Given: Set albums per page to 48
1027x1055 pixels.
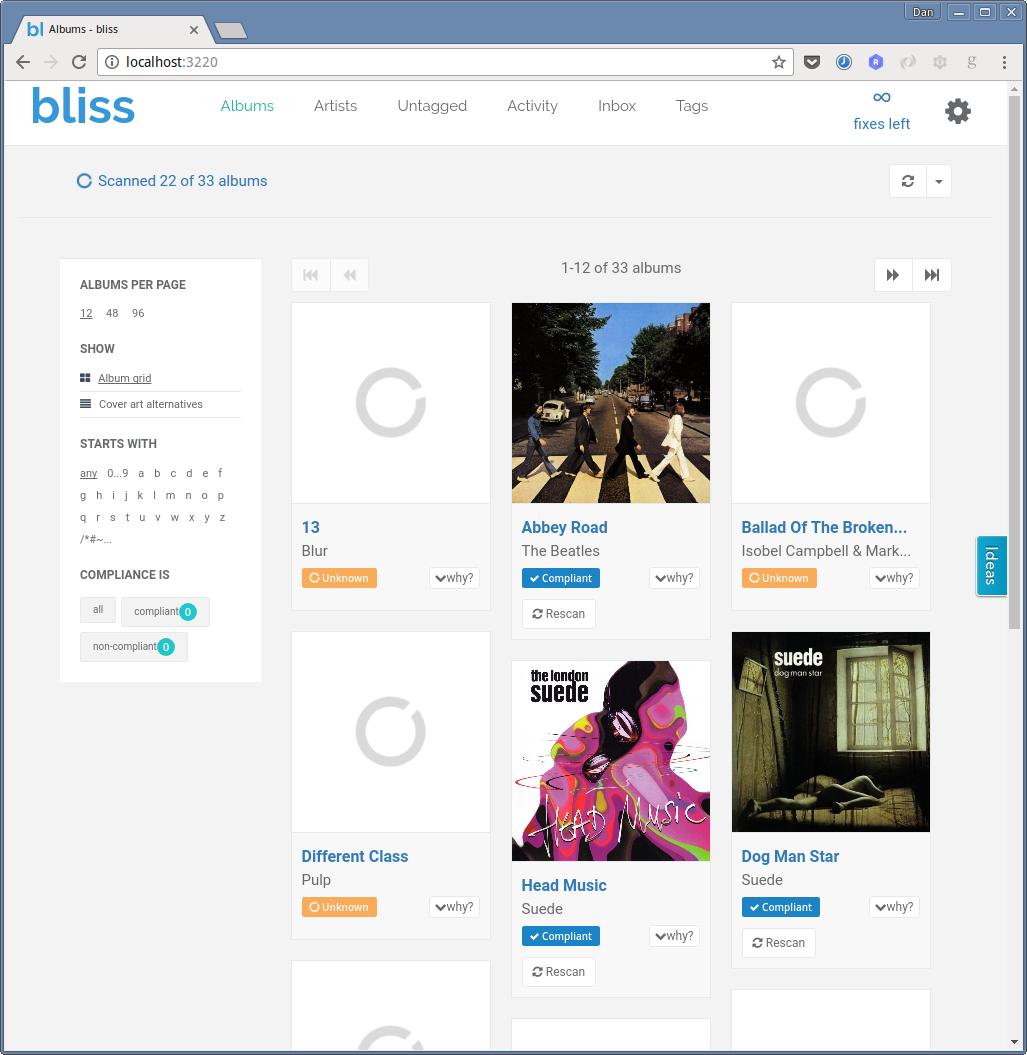Looking at the screenshot, I should coord(112,314).
